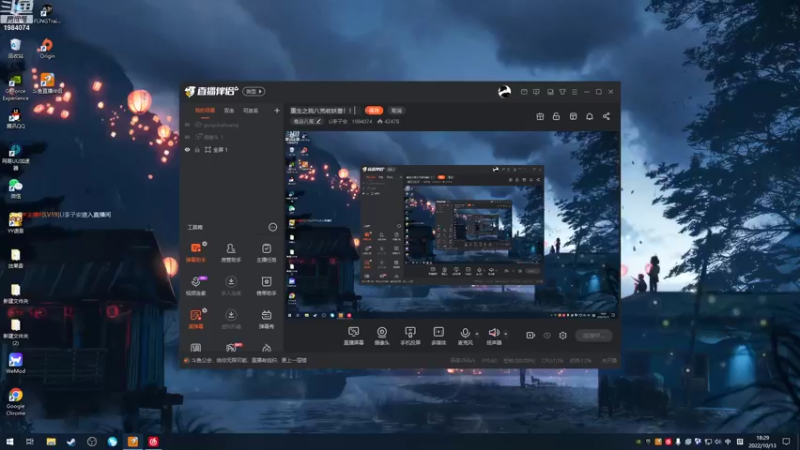The image size is (800, 450).
Task: Click the unlocked padlock icon in header
Action: (556, 116)
